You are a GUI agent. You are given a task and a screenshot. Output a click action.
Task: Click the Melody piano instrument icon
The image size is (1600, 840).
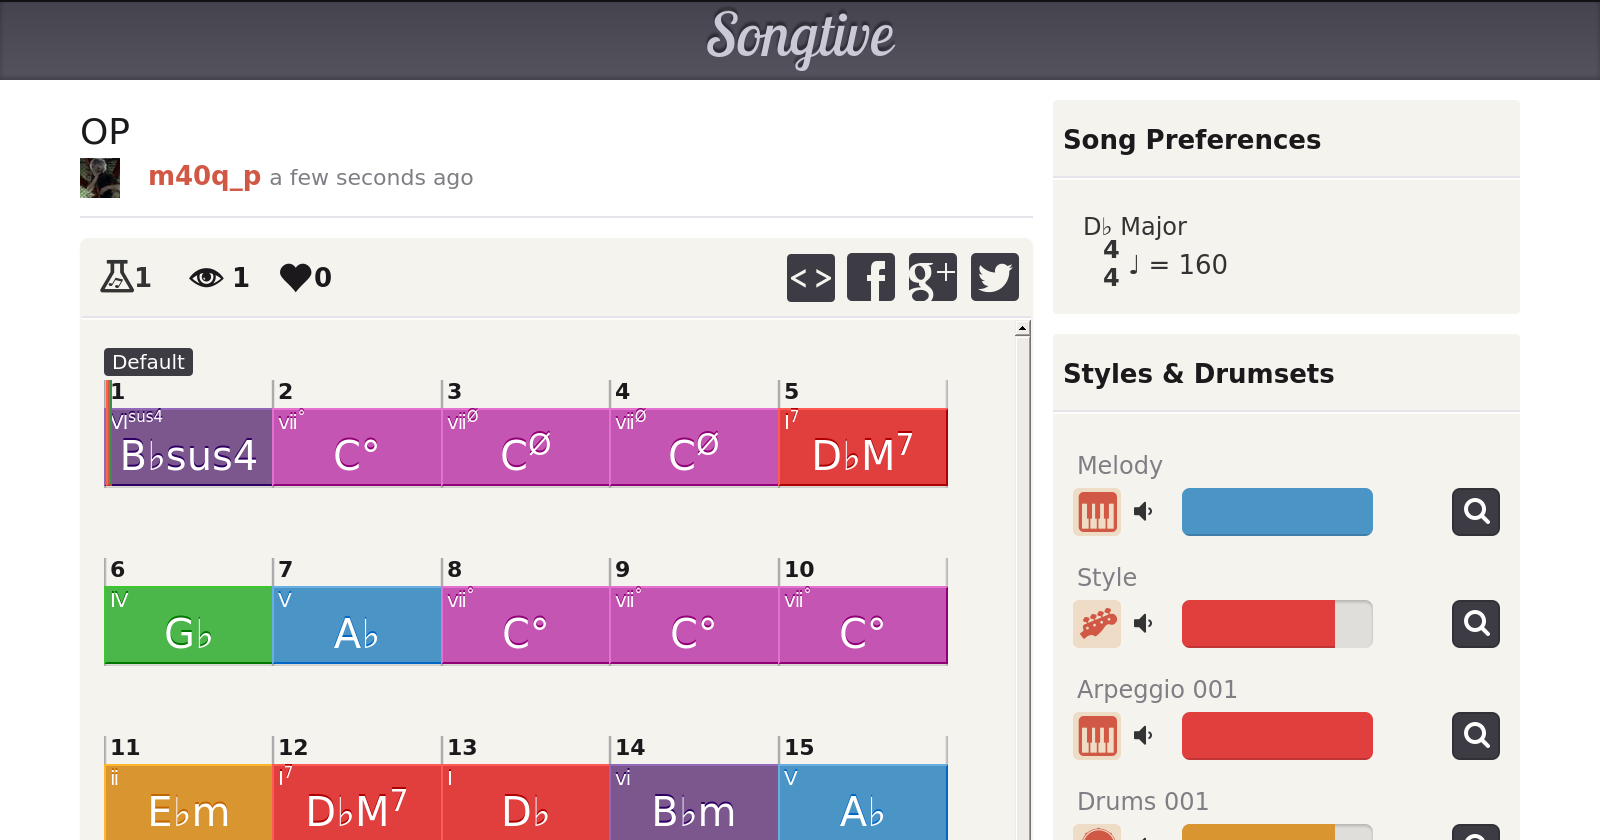point(1097,512)
